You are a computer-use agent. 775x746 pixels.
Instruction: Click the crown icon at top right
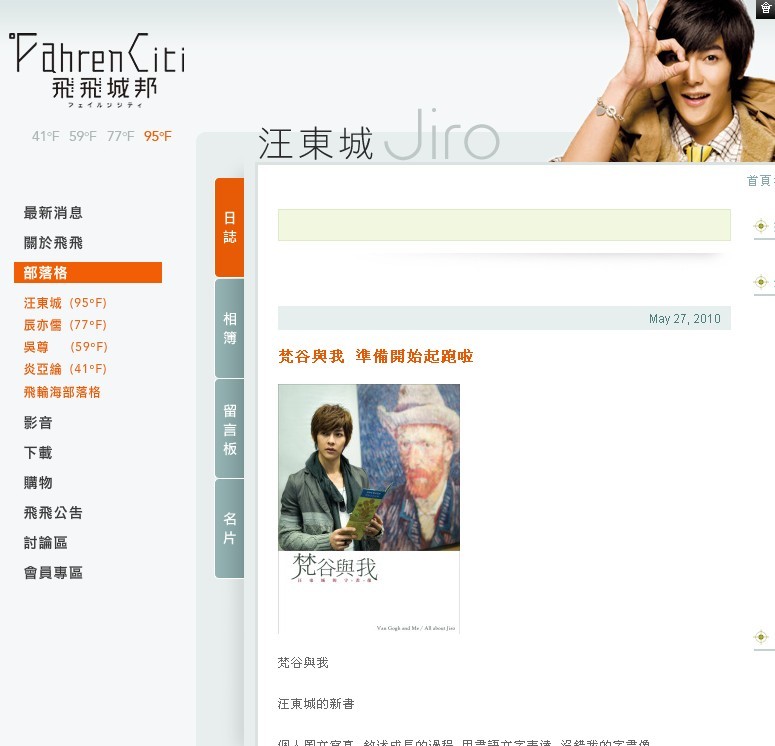[x=766, y=9]
